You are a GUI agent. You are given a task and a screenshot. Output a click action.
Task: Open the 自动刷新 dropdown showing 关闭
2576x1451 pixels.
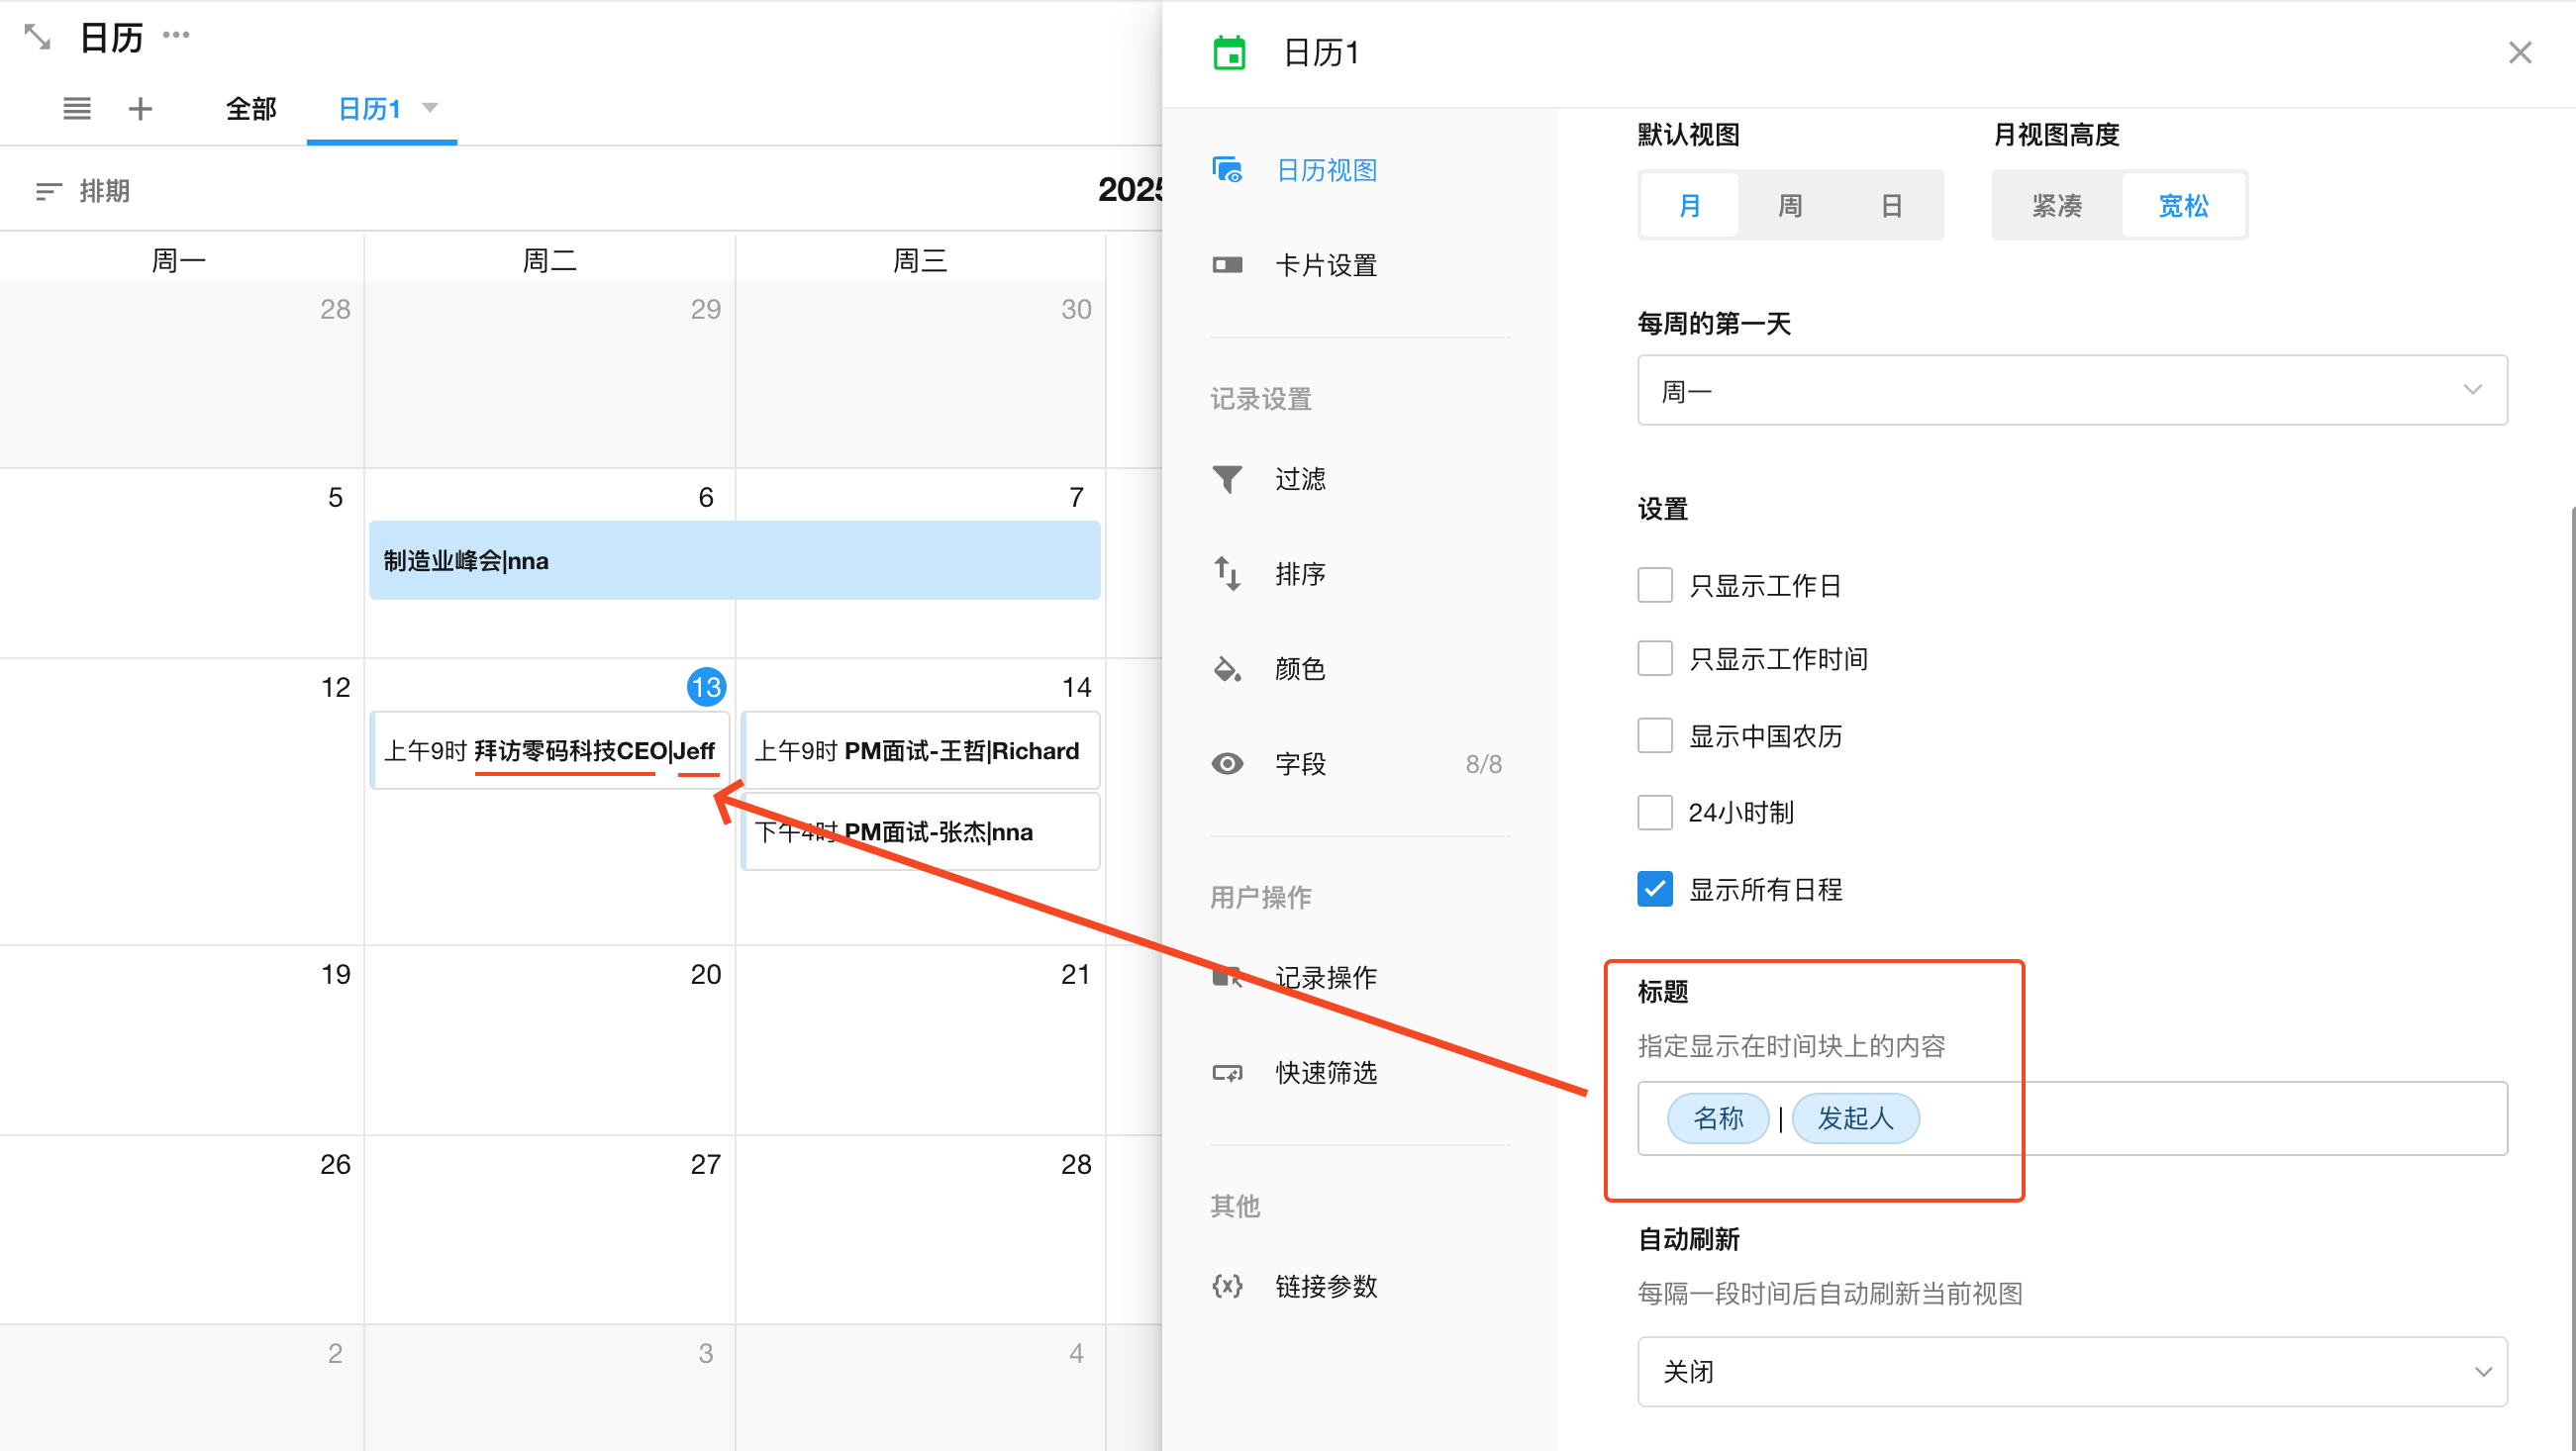(x=2071, y=1372)
